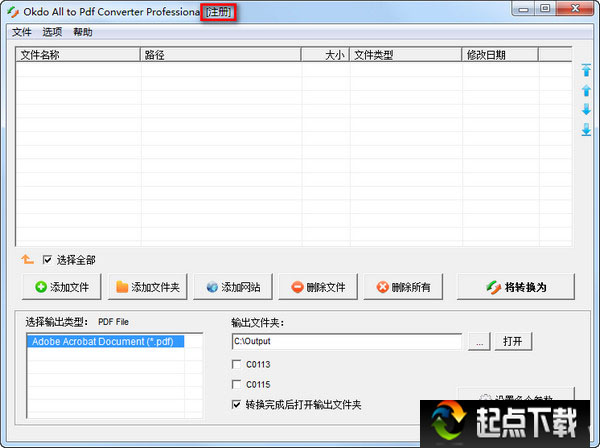Click the Okdo app icon in title bar
The image size is (600, 448).
coord(13,12)
